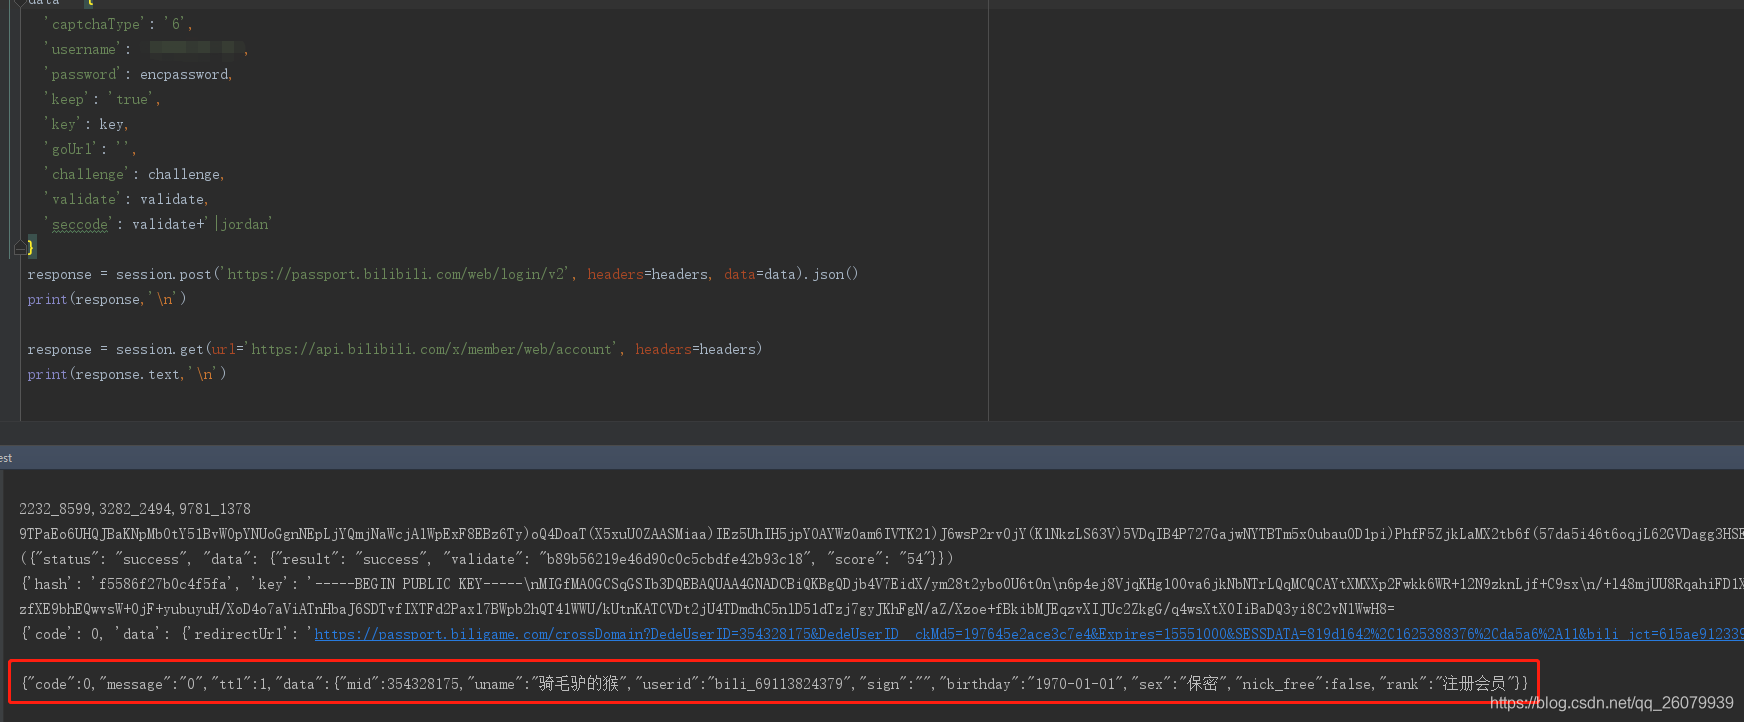Click the 'goUrl': '' entry
The image size is (1744, 722).
coord(89,149)
